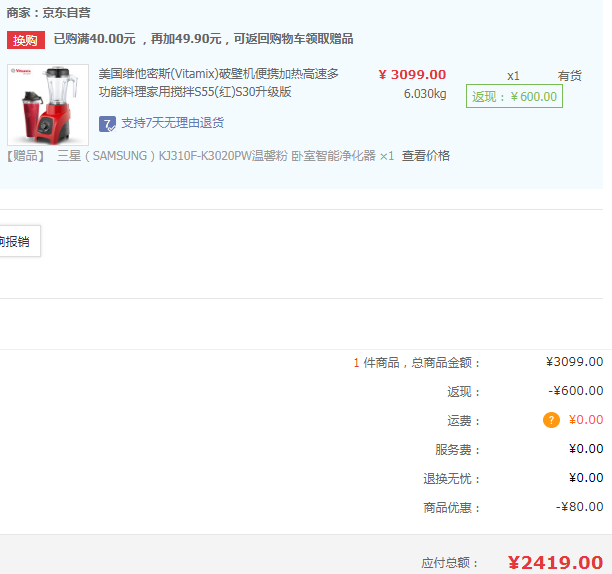Click the 7-day return shield icon
Viewport: 612px width, 574px height.
pyautogui.click(x=107, y=124)
